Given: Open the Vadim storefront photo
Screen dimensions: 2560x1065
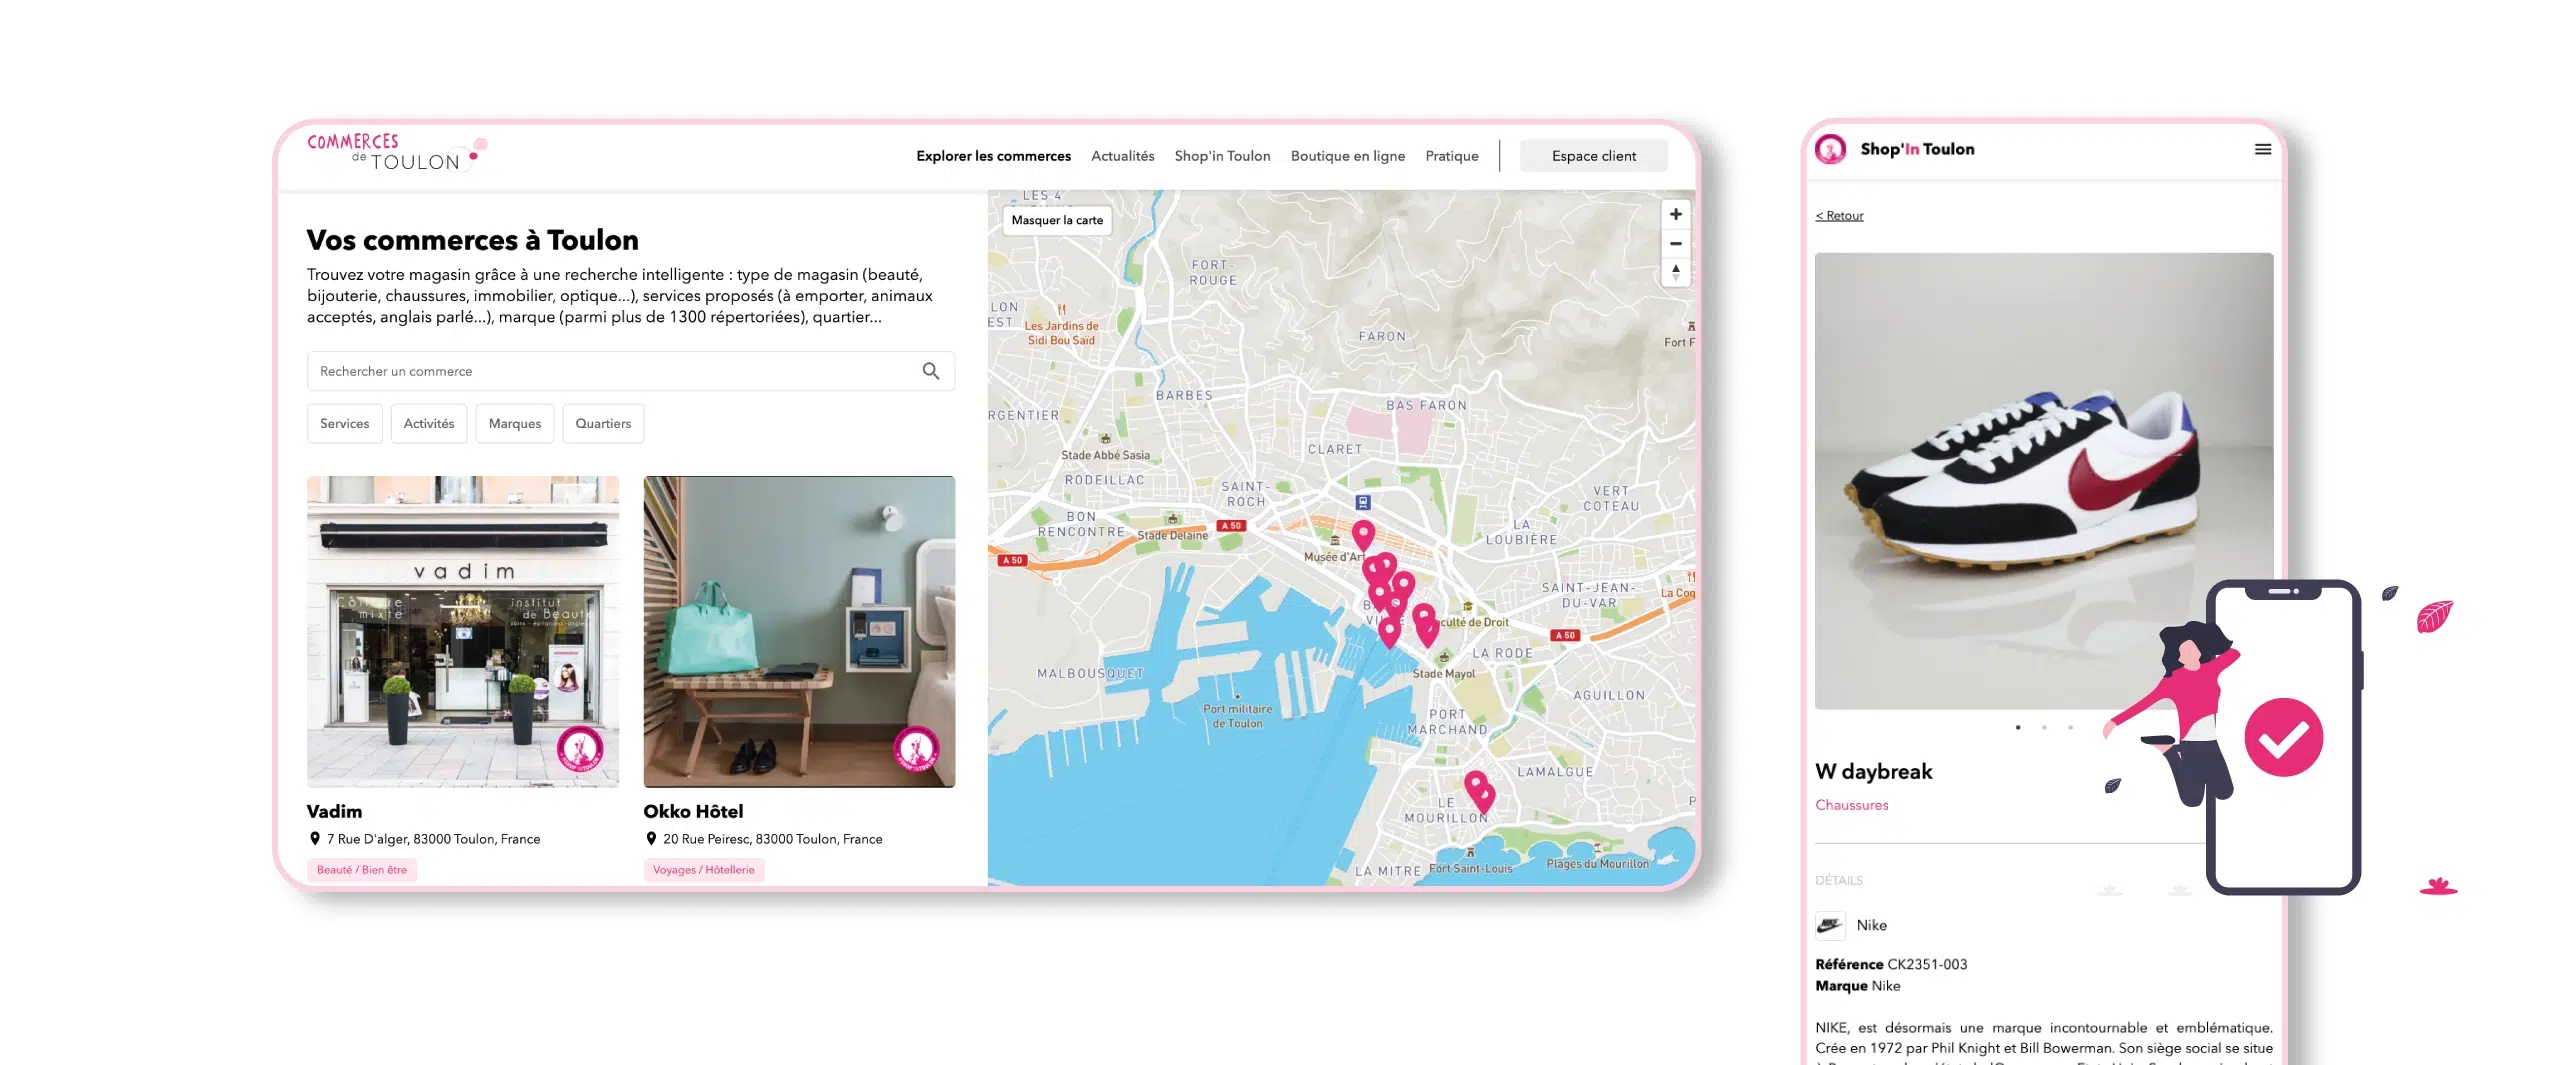Looking at the screenshot, I should [x=462, y=631].
